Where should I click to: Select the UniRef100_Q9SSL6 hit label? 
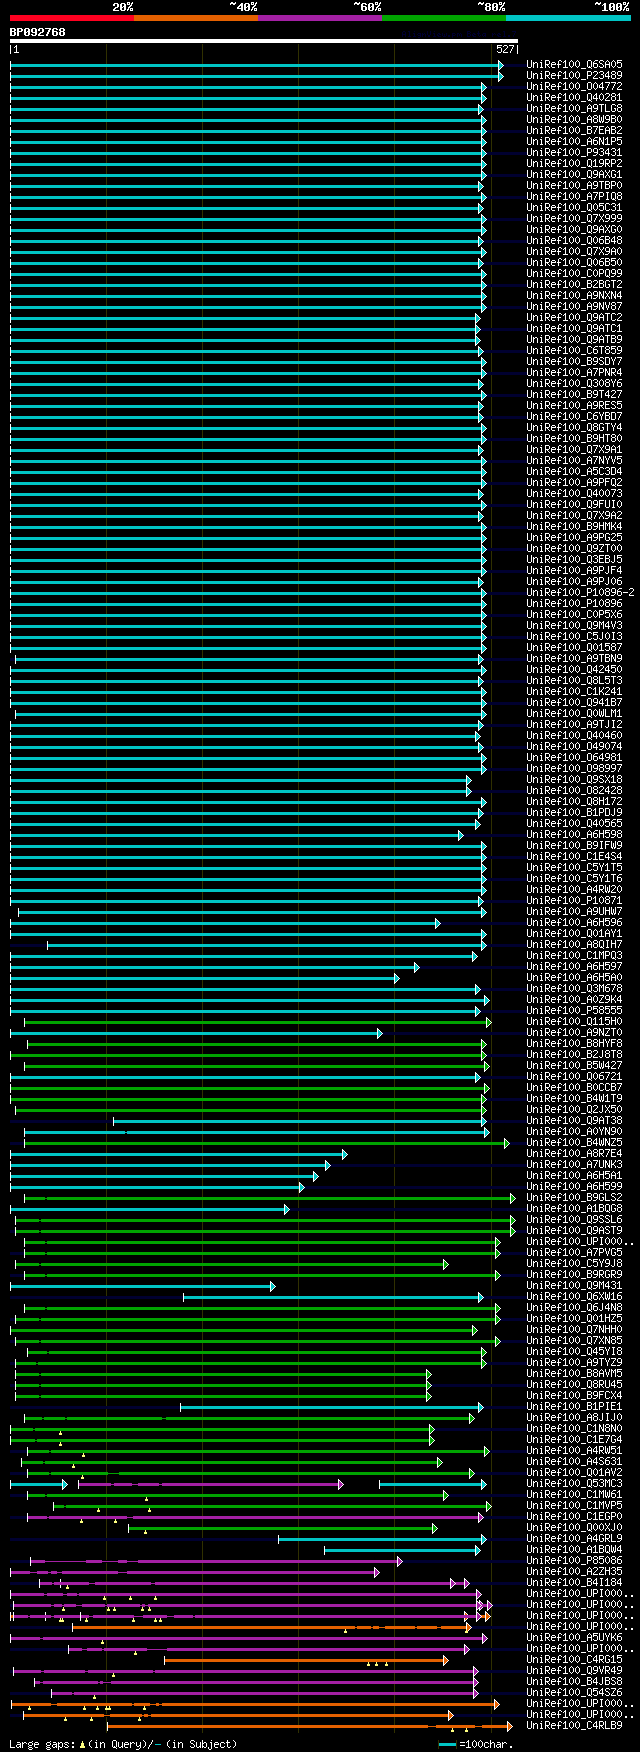[x=574, y=1220]
